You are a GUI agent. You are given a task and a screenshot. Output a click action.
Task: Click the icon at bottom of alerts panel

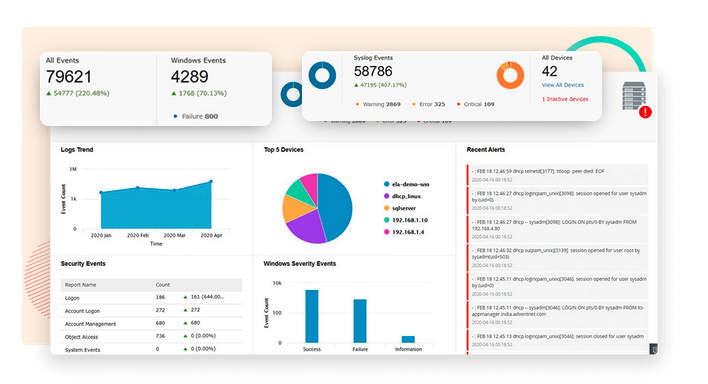tap(653, 349)
